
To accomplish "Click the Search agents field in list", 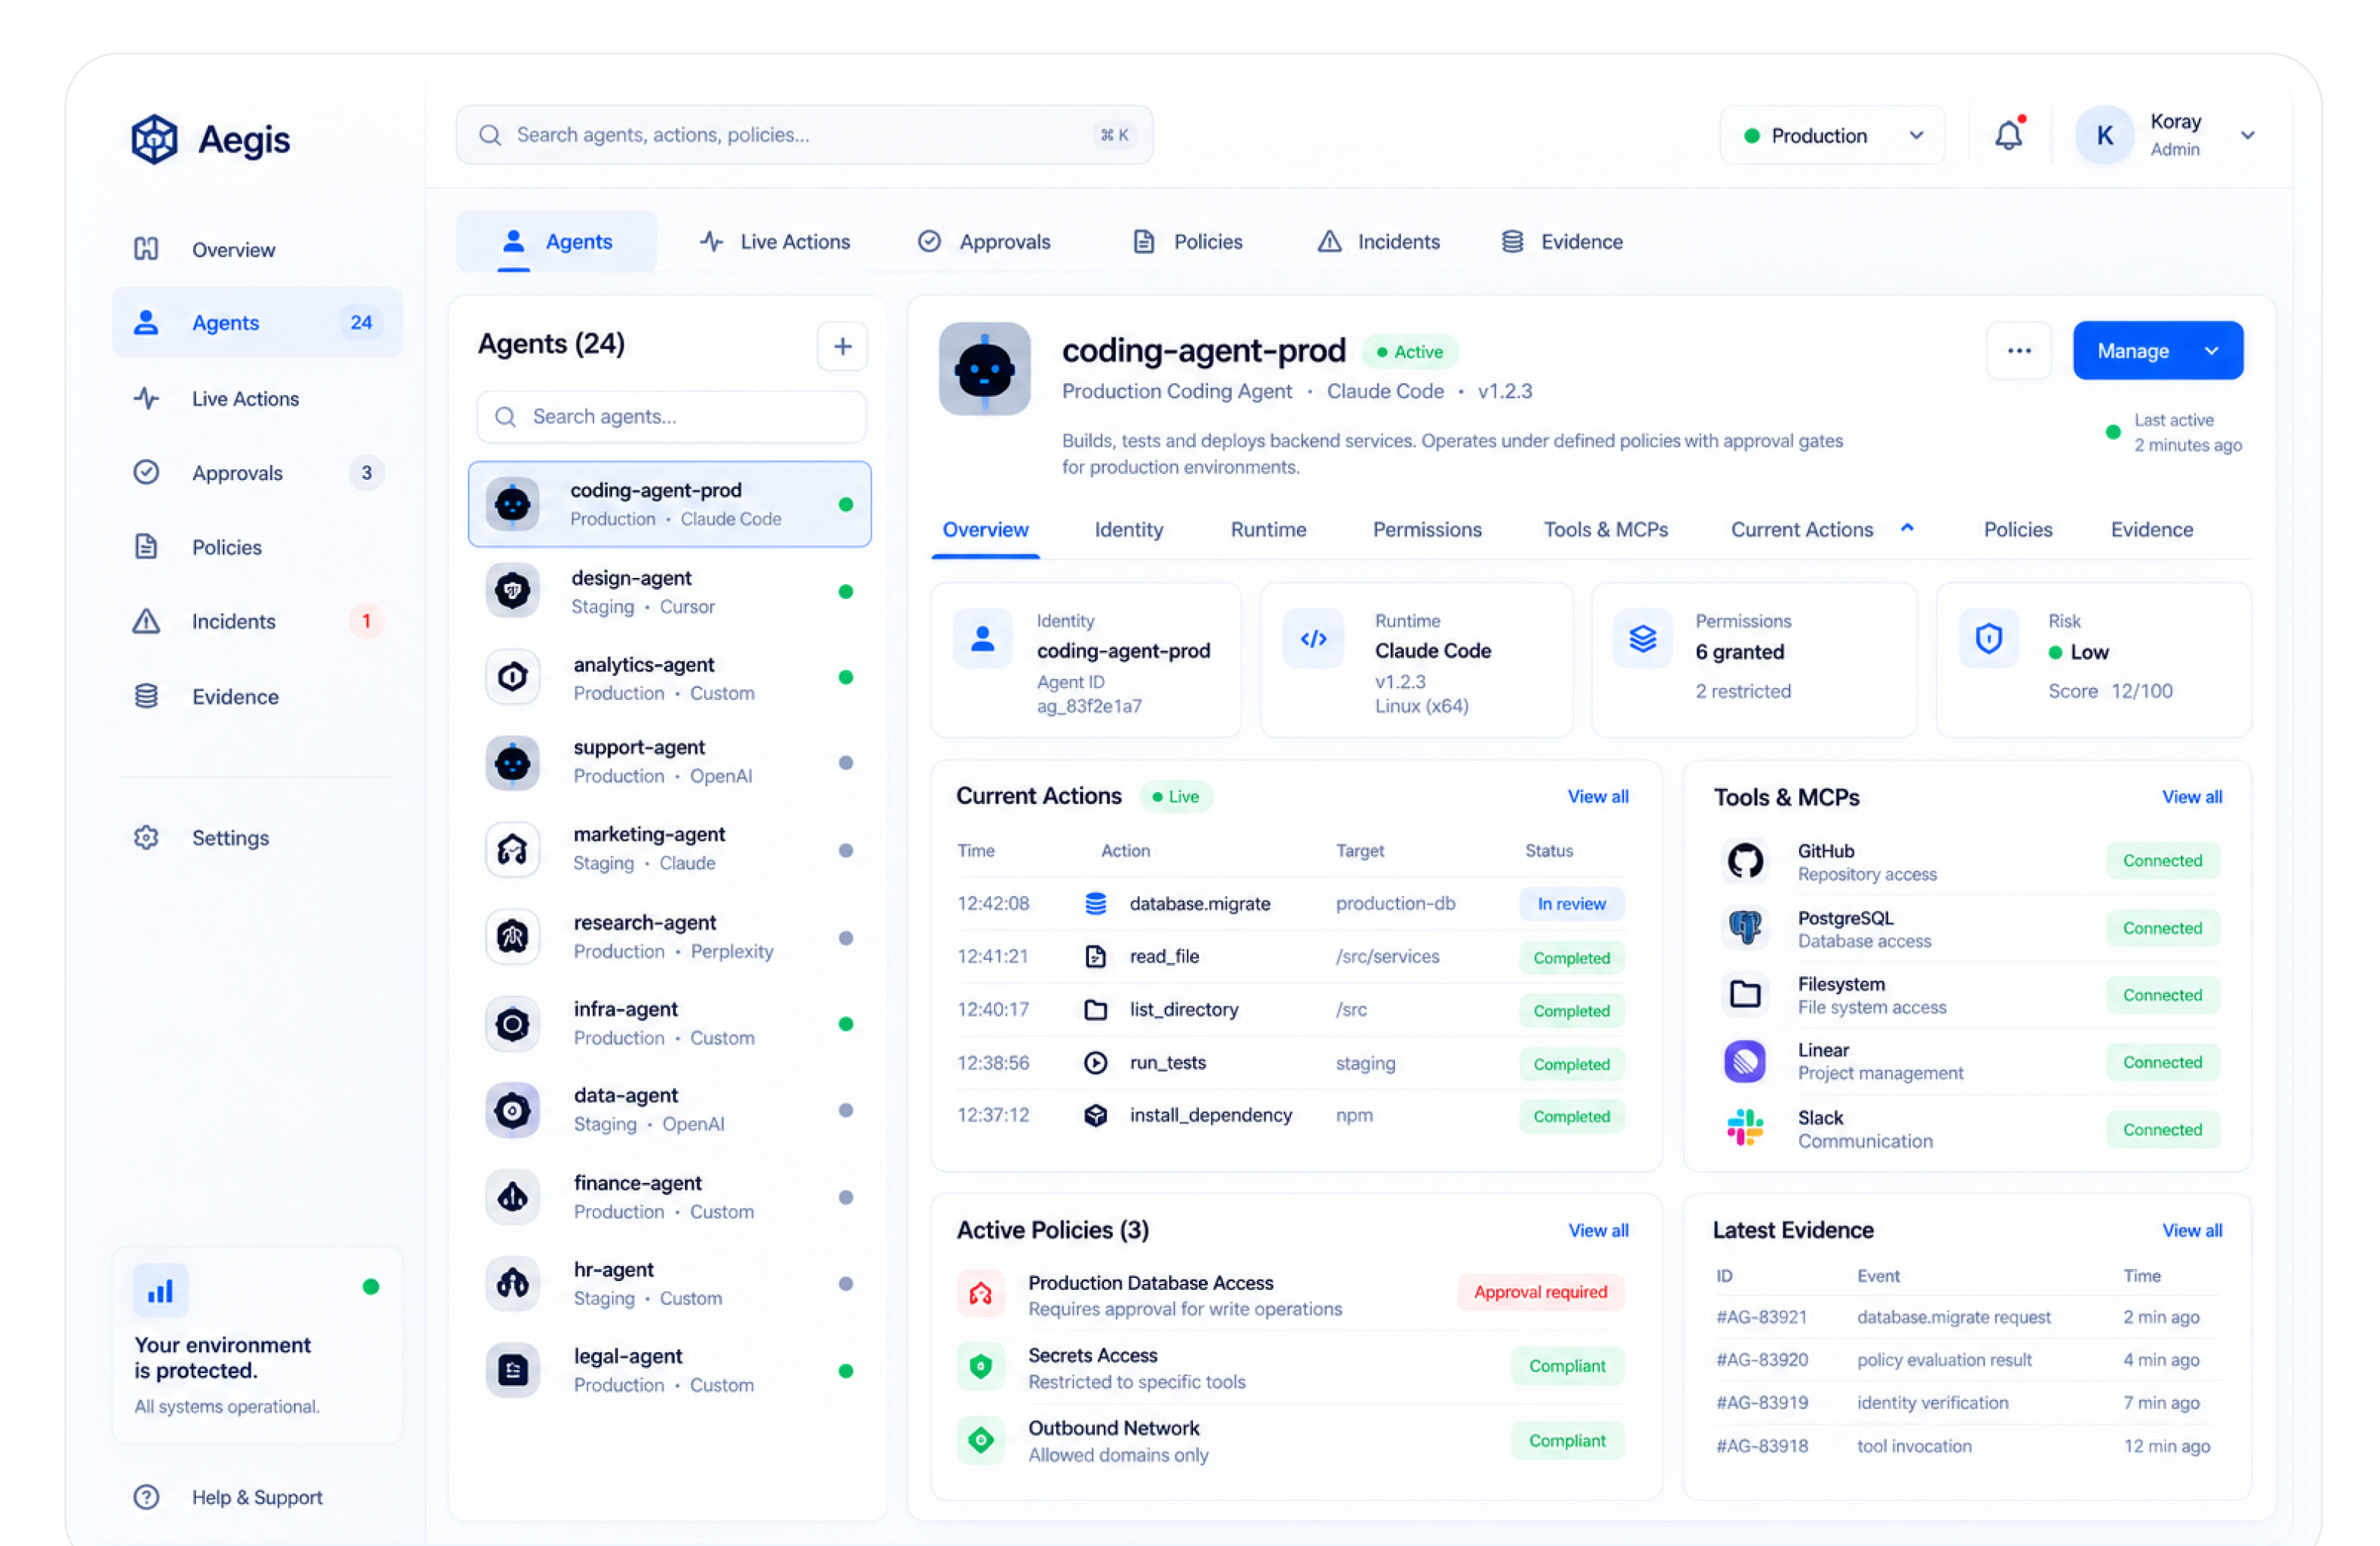I will 671,417.
